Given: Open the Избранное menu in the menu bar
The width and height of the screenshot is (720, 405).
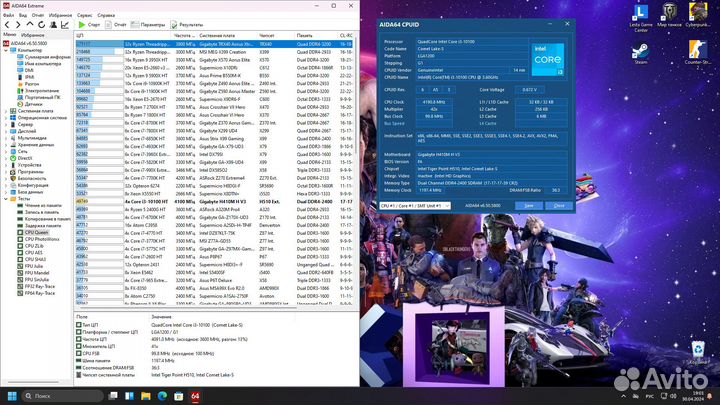Looking at the screenshot, I should point(60,15).
